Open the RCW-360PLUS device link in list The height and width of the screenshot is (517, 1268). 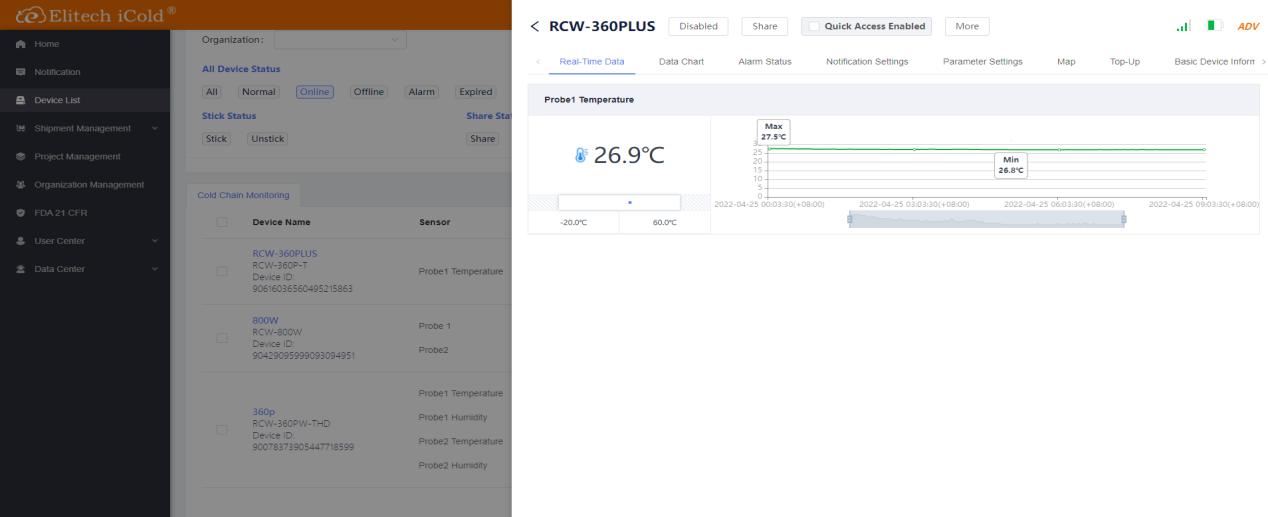(x=284, y=254)
